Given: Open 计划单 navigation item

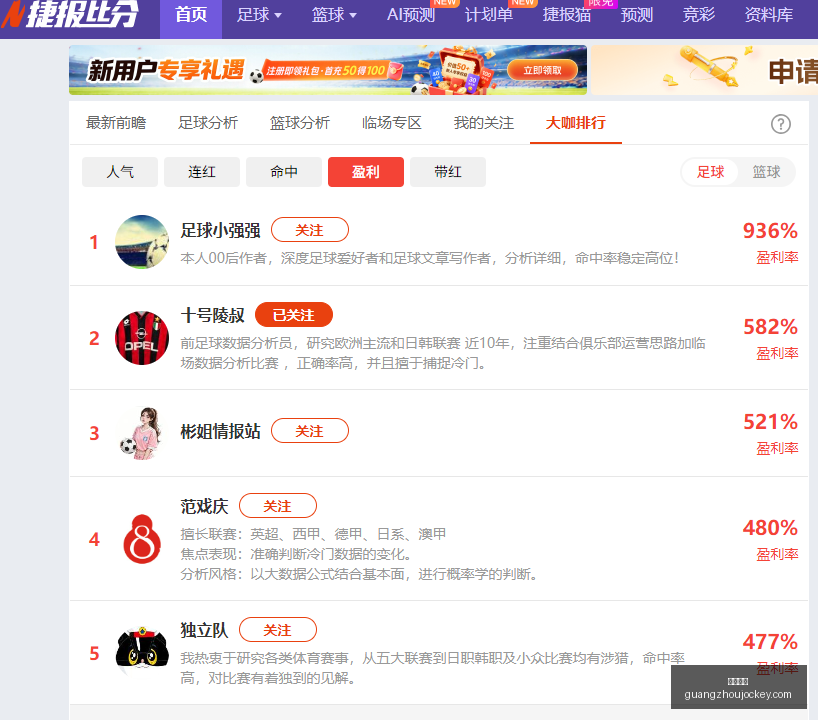Looking at the screenshot, I should click(489, 15).
